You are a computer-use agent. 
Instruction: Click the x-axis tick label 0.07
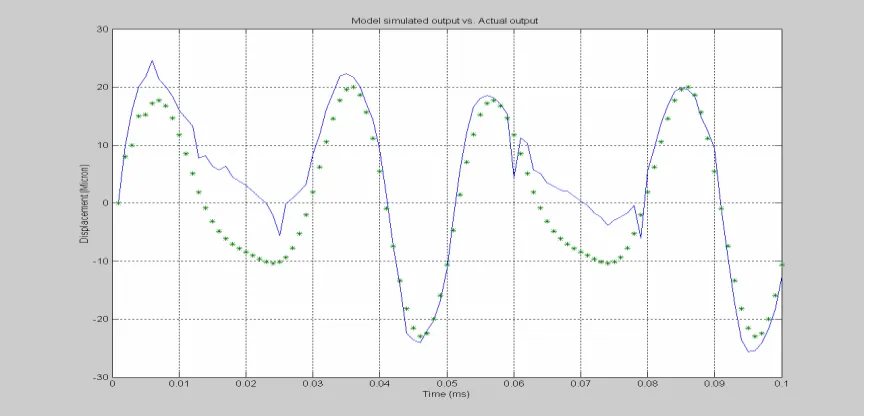click(581, 384)
